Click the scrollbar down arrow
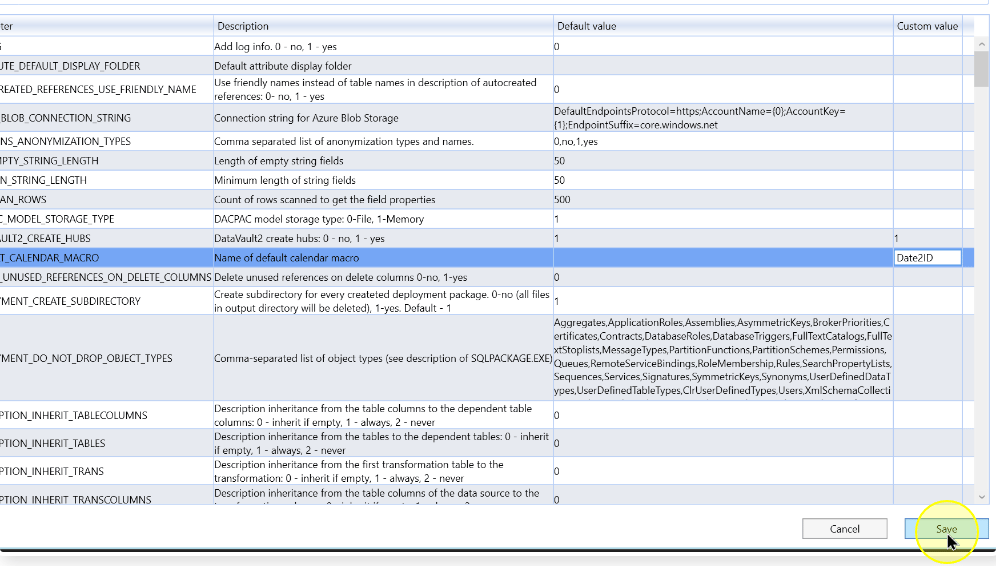 pyautogui.click(x=981, y=497)
